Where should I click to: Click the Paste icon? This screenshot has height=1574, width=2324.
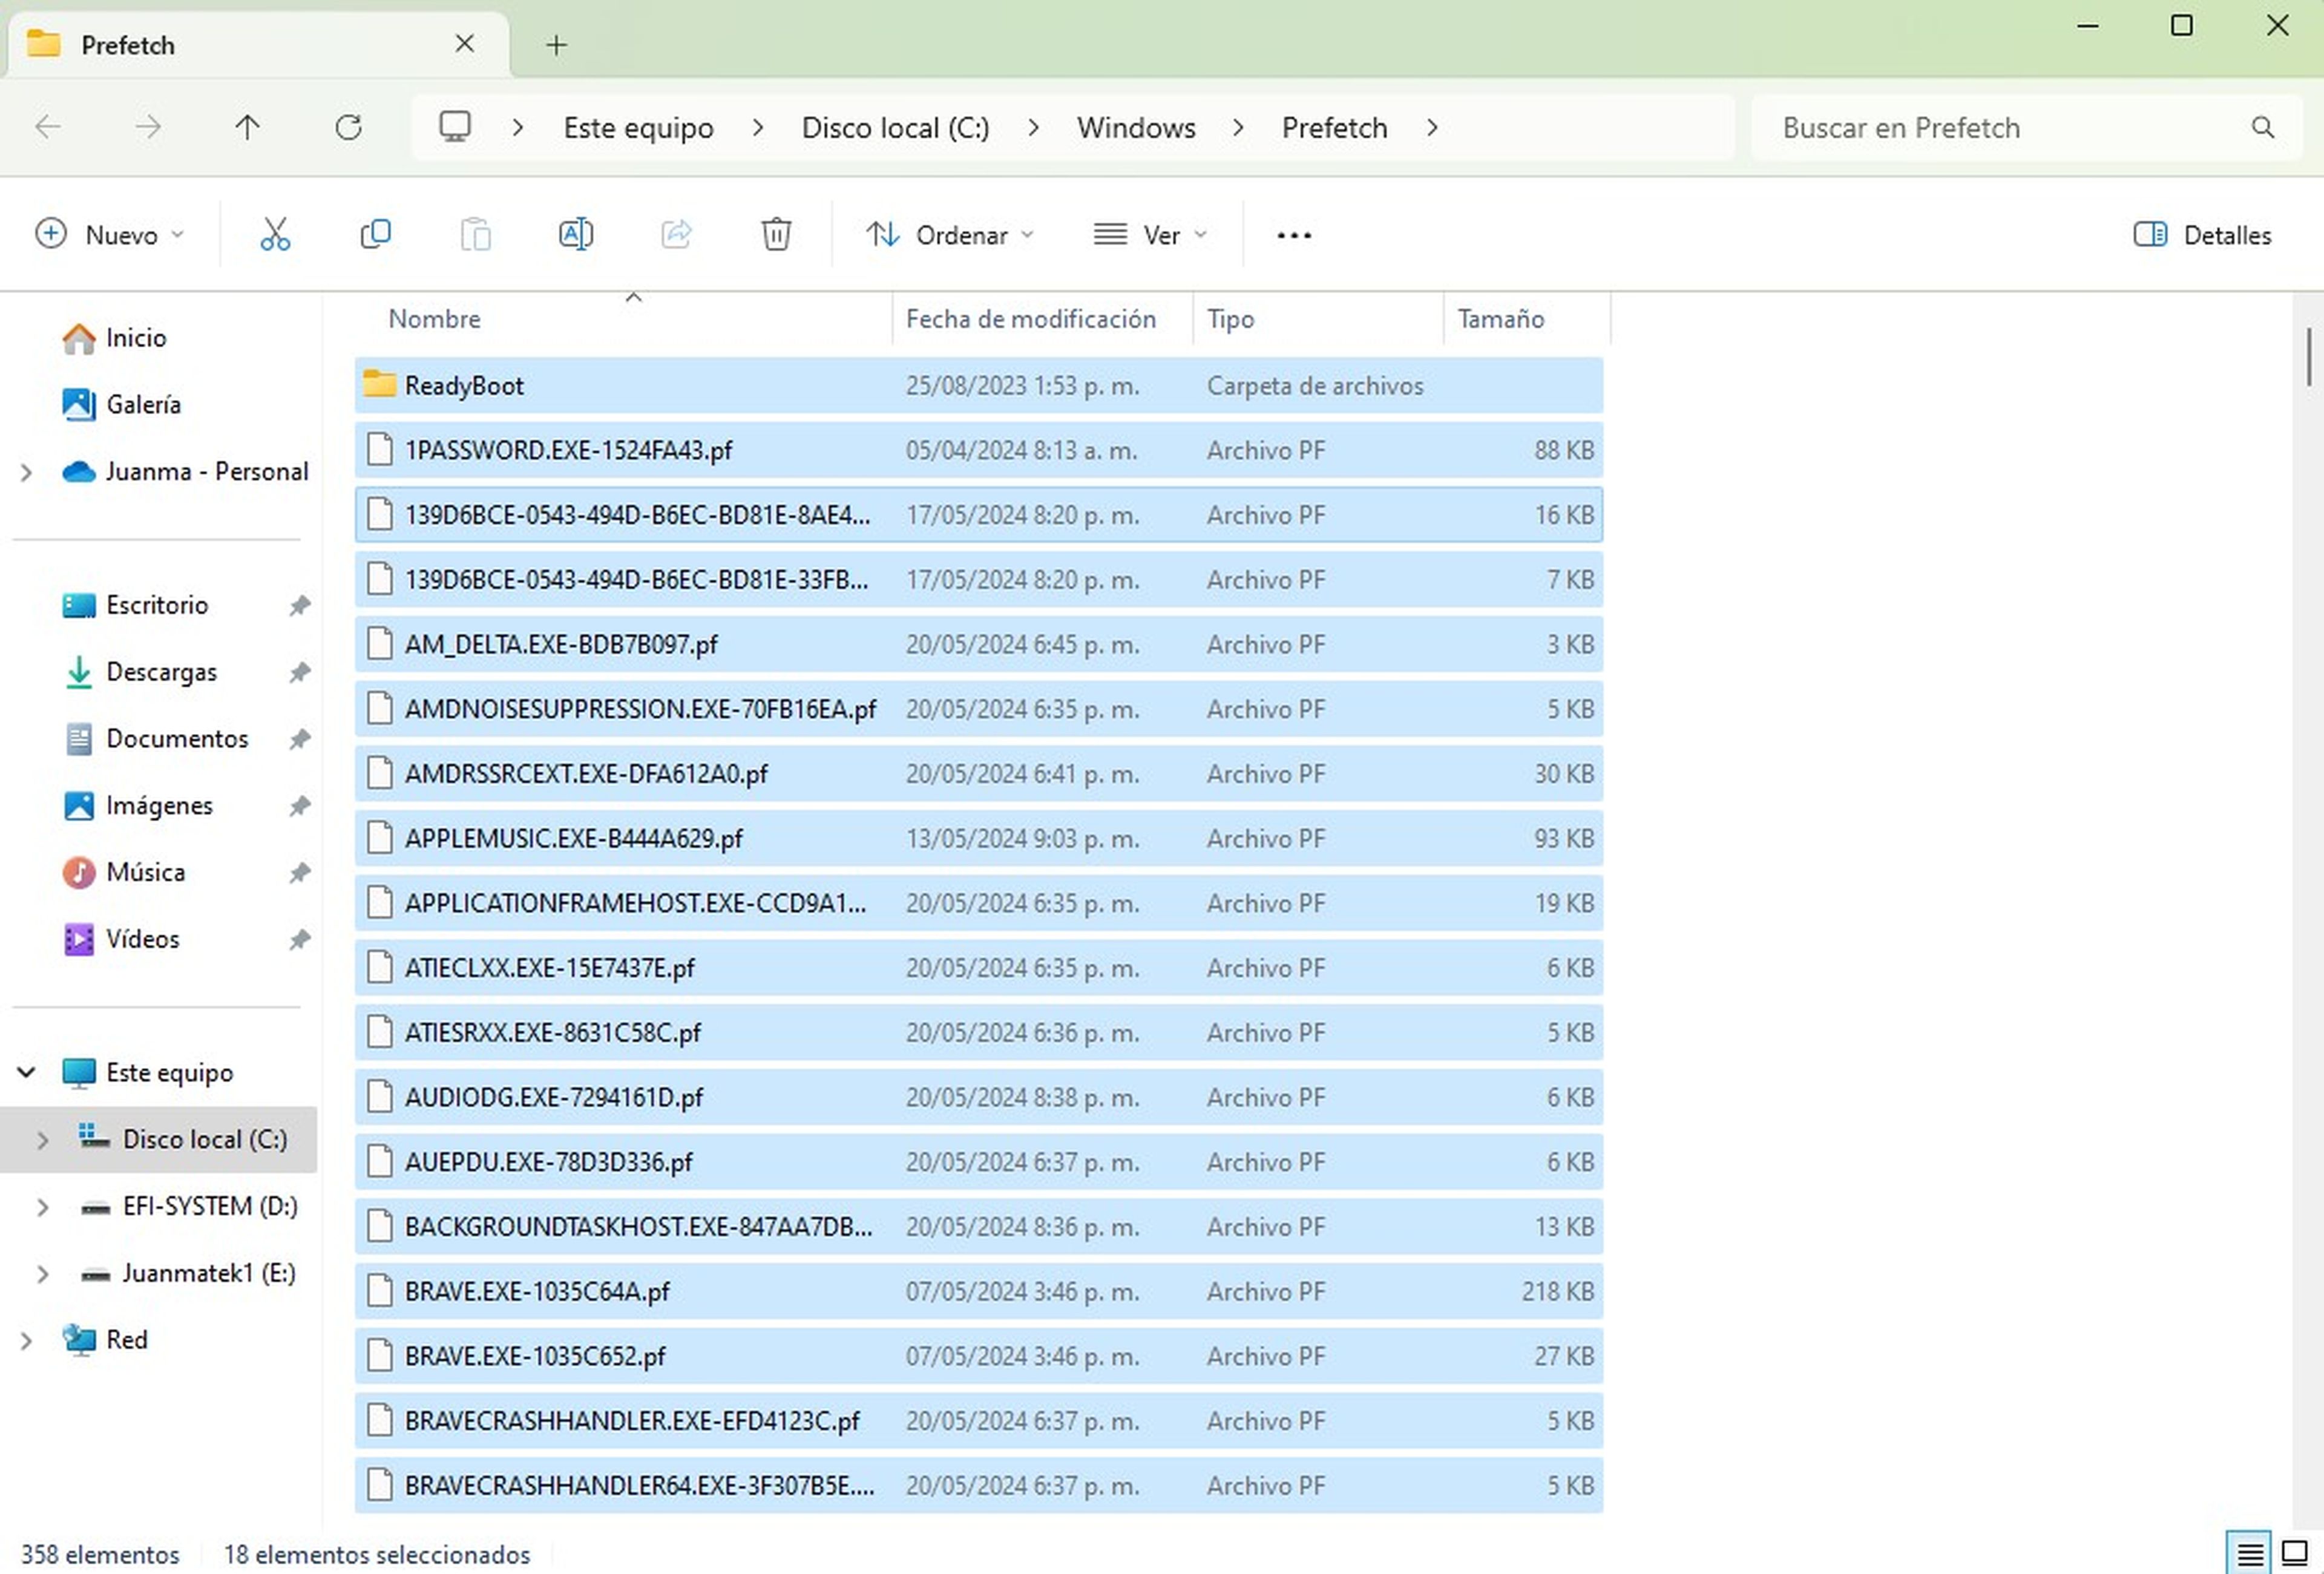(x=476, y=234)
